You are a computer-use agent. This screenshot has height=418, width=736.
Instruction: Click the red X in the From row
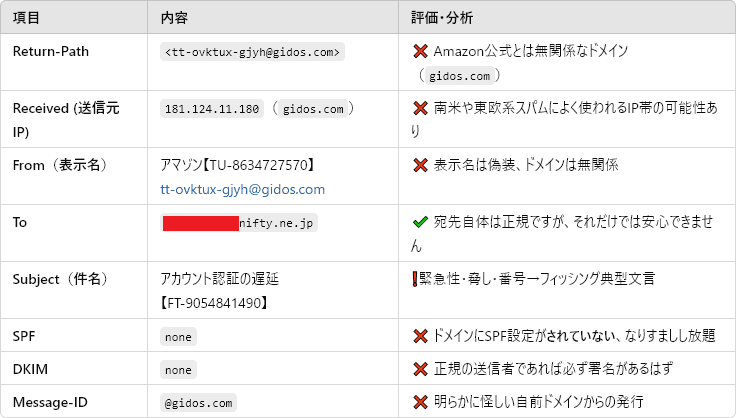[420, 164]
